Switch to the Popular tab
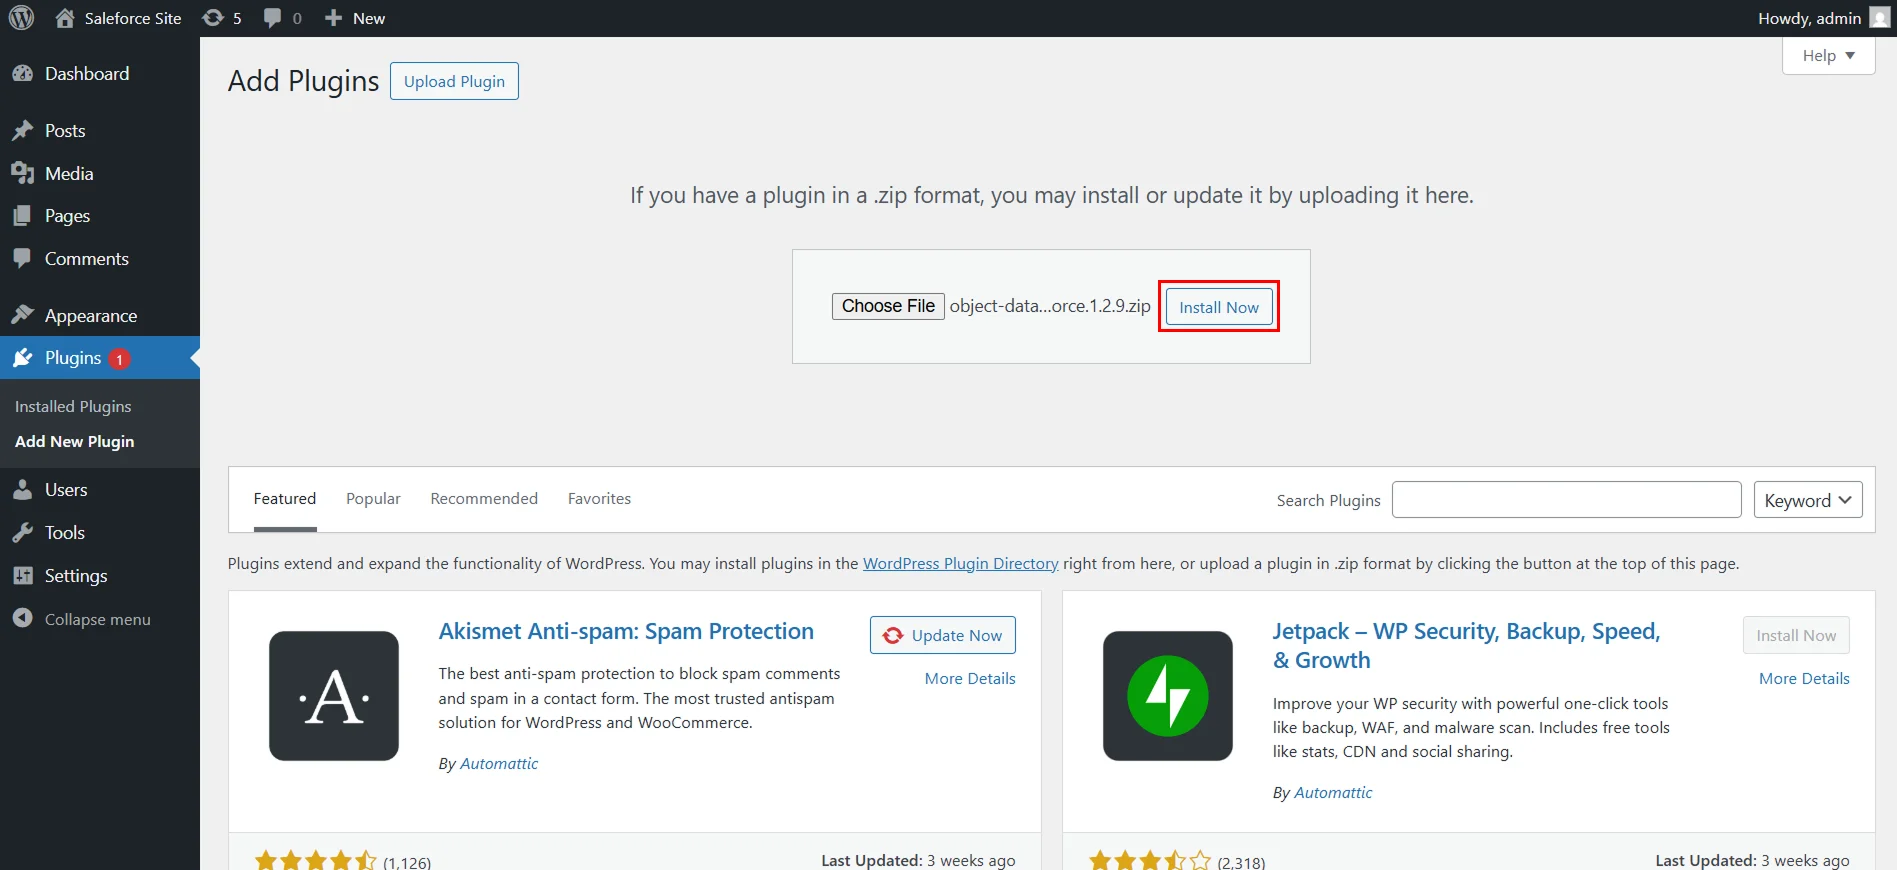Viewport: 1897px width, 870px height. pyautogui.click(x=373, y=499)
